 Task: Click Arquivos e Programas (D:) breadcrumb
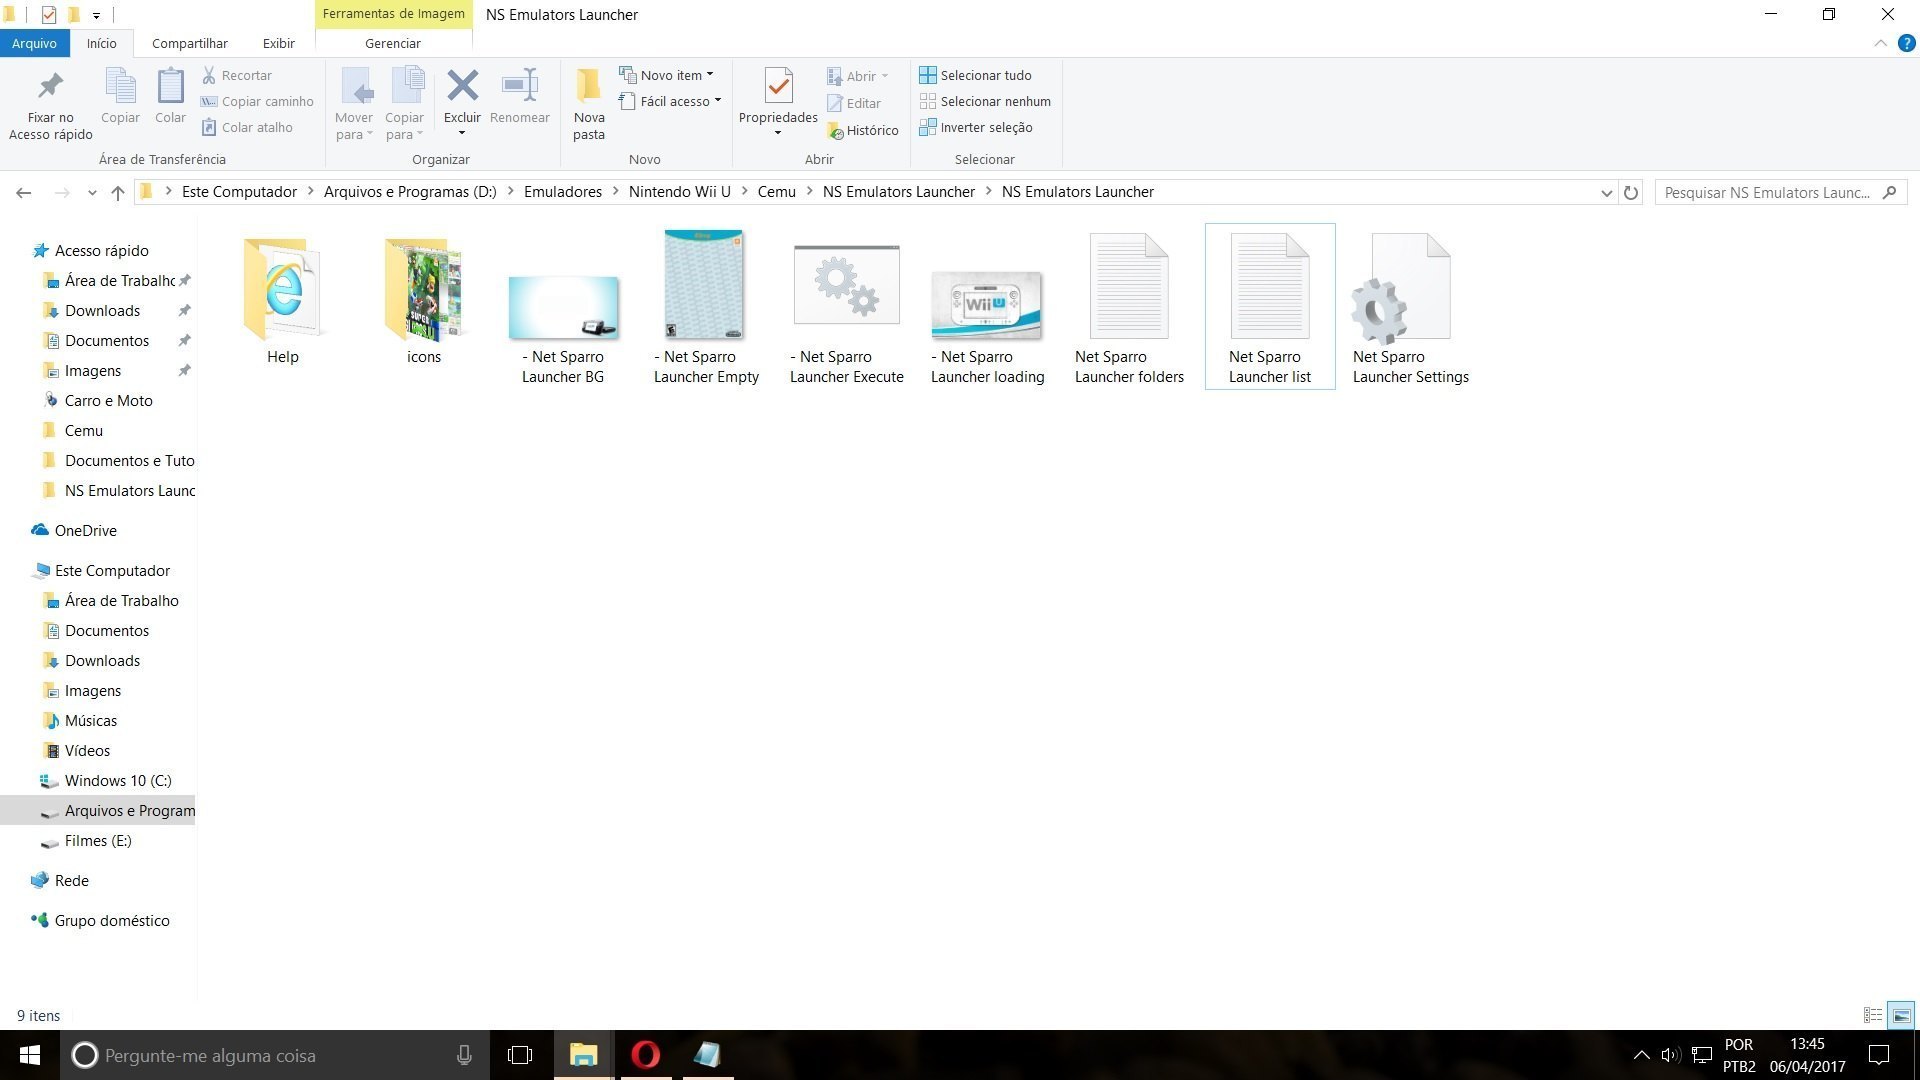point(410,192)
